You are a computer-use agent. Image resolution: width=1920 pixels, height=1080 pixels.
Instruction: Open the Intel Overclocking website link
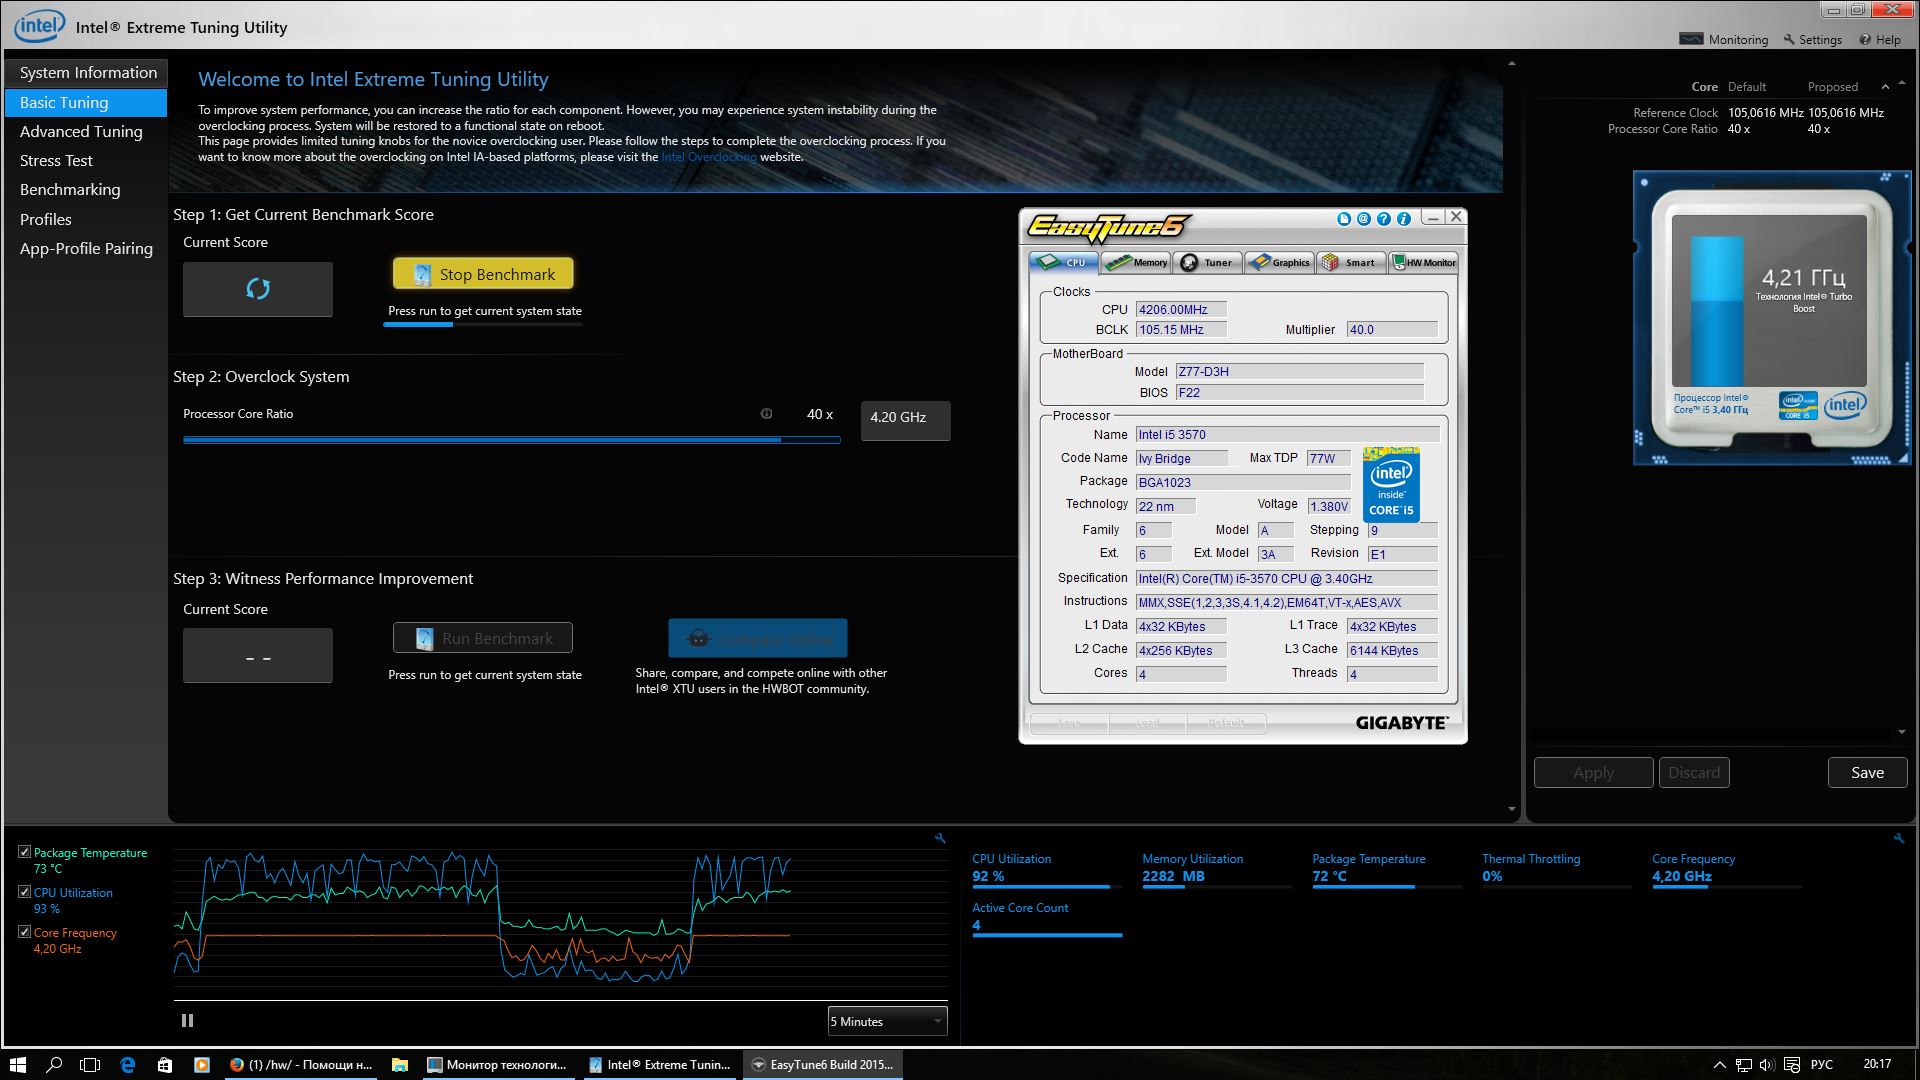[708, 157]
